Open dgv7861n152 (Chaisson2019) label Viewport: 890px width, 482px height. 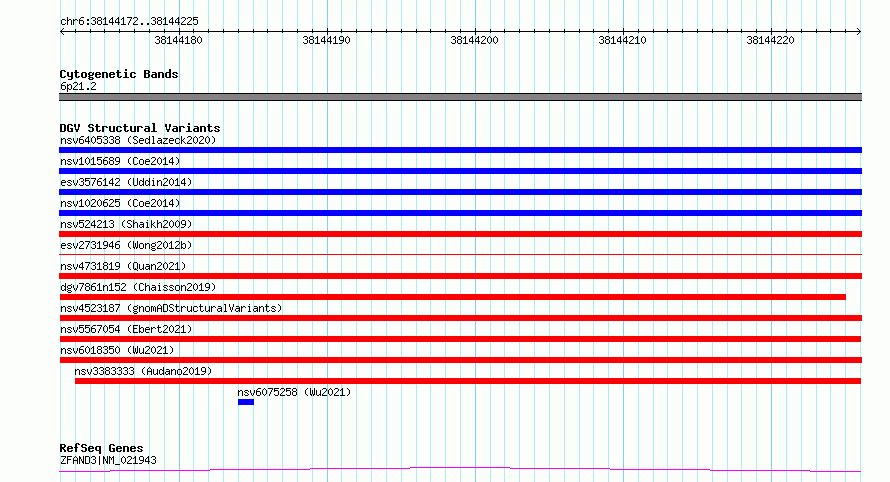(x=138, y=287)
